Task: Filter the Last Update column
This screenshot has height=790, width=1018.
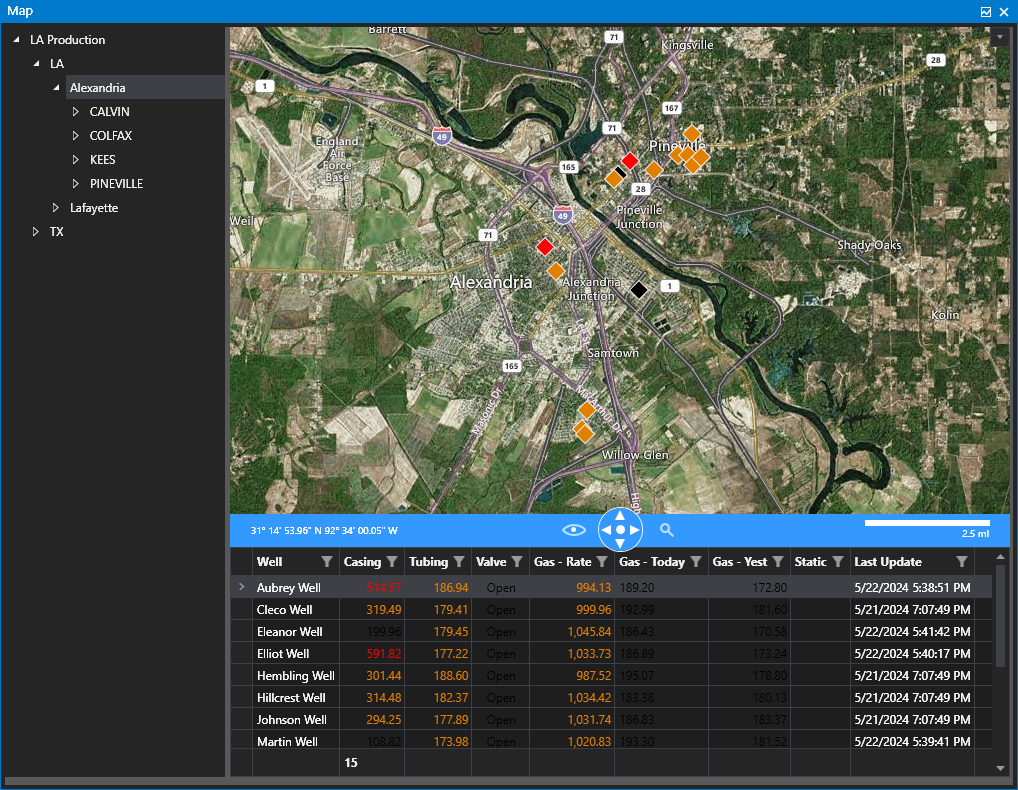Action: coord(962,562)
